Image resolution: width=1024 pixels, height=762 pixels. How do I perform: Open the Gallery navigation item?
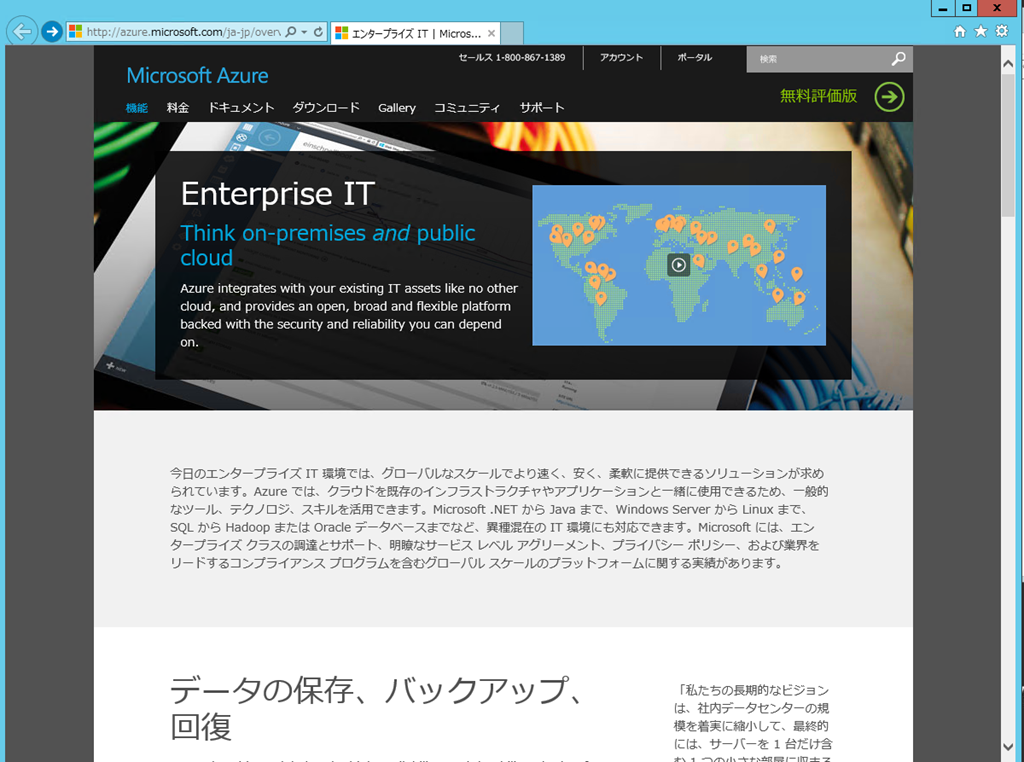[x=396, y=108]
